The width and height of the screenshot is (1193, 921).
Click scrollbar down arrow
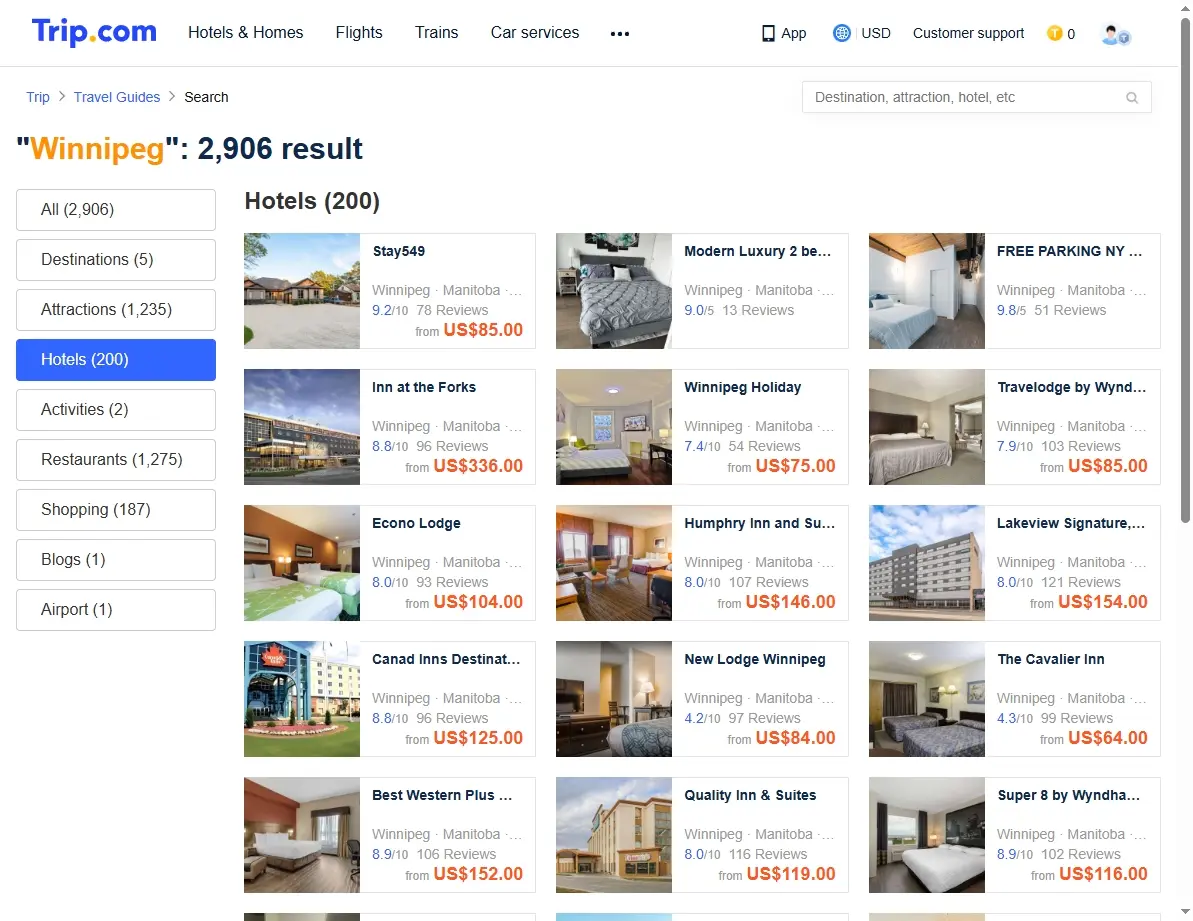pos(1185,911)
